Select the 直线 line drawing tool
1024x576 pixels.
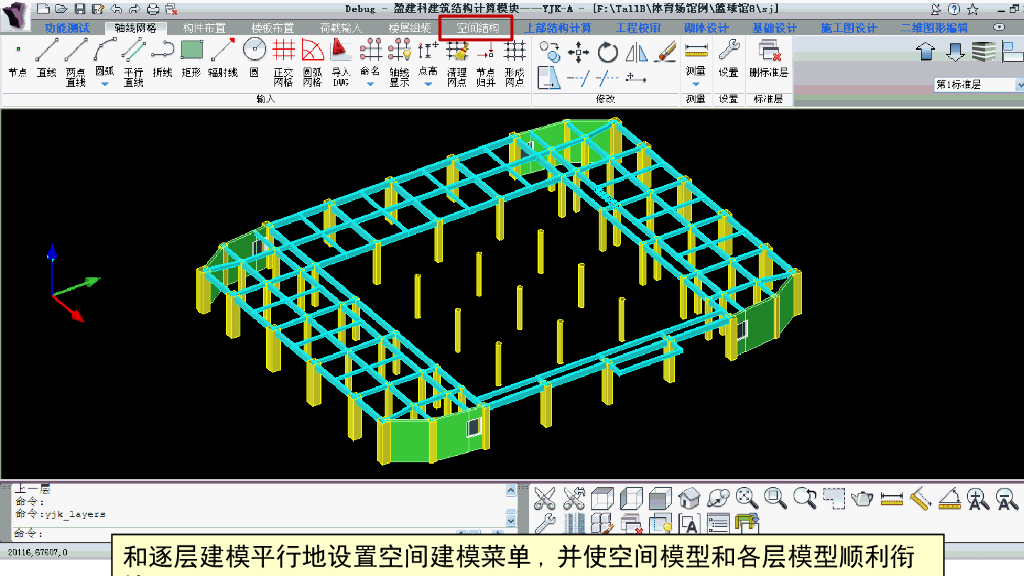point(47,58)
